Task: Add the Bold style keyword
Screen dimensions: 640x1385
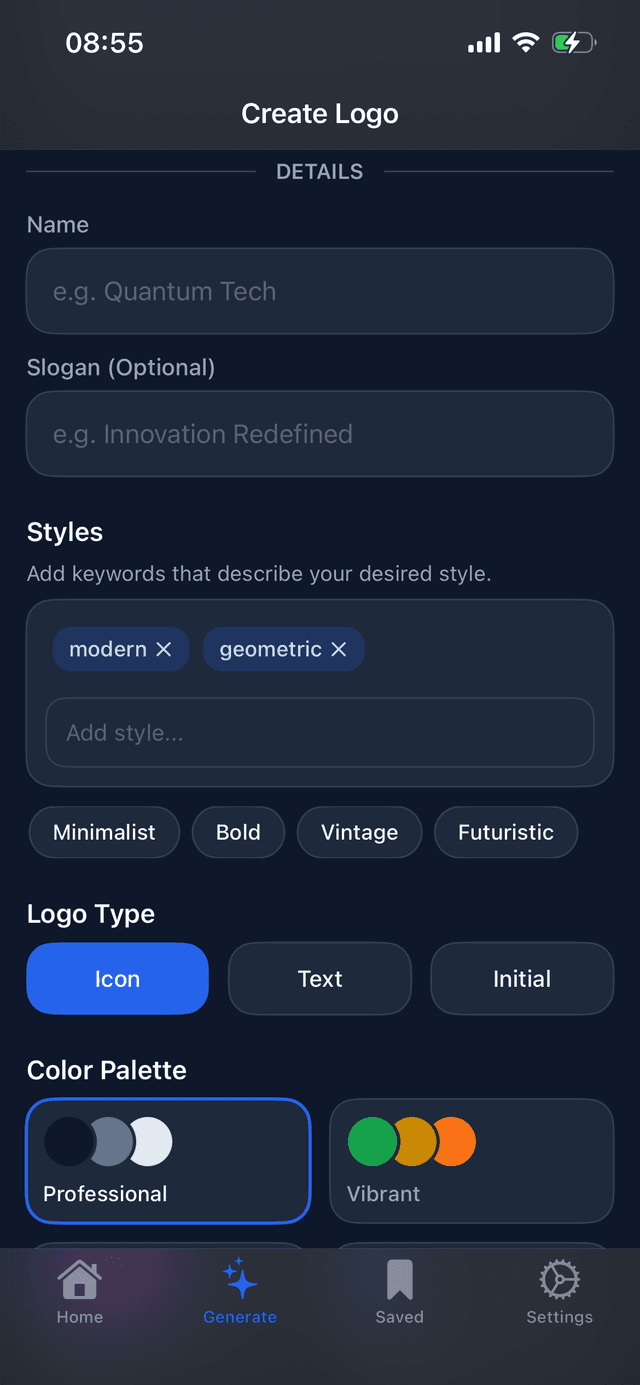Action: click(x=238, y=832)
